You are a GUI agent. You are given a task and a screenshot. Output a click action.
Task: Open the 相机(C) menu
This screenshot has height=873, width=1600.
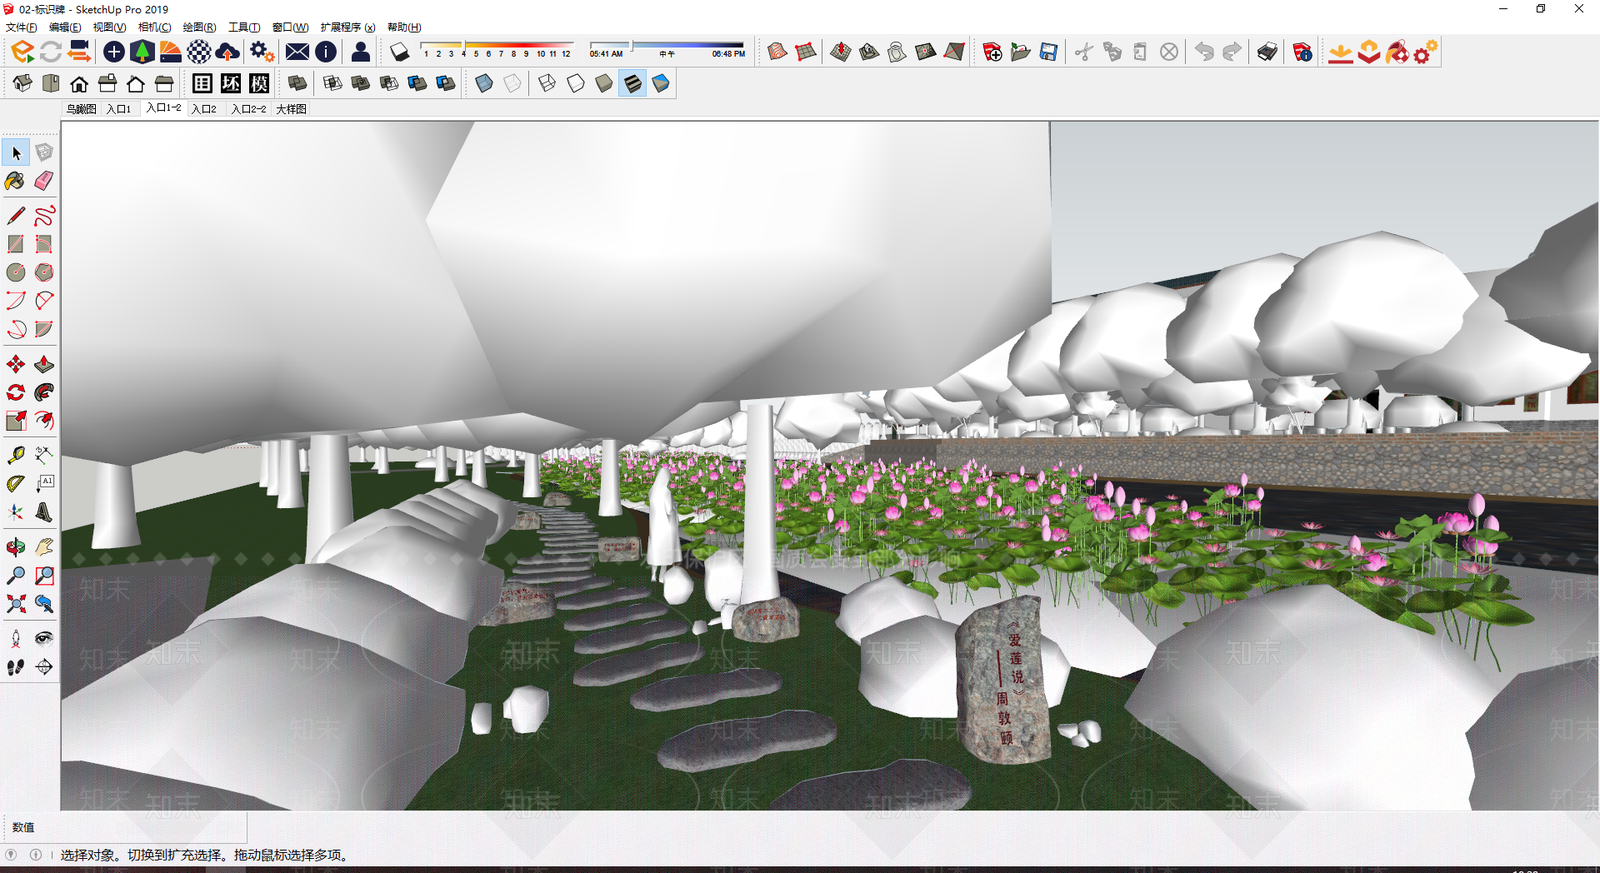tap(154, 27)
